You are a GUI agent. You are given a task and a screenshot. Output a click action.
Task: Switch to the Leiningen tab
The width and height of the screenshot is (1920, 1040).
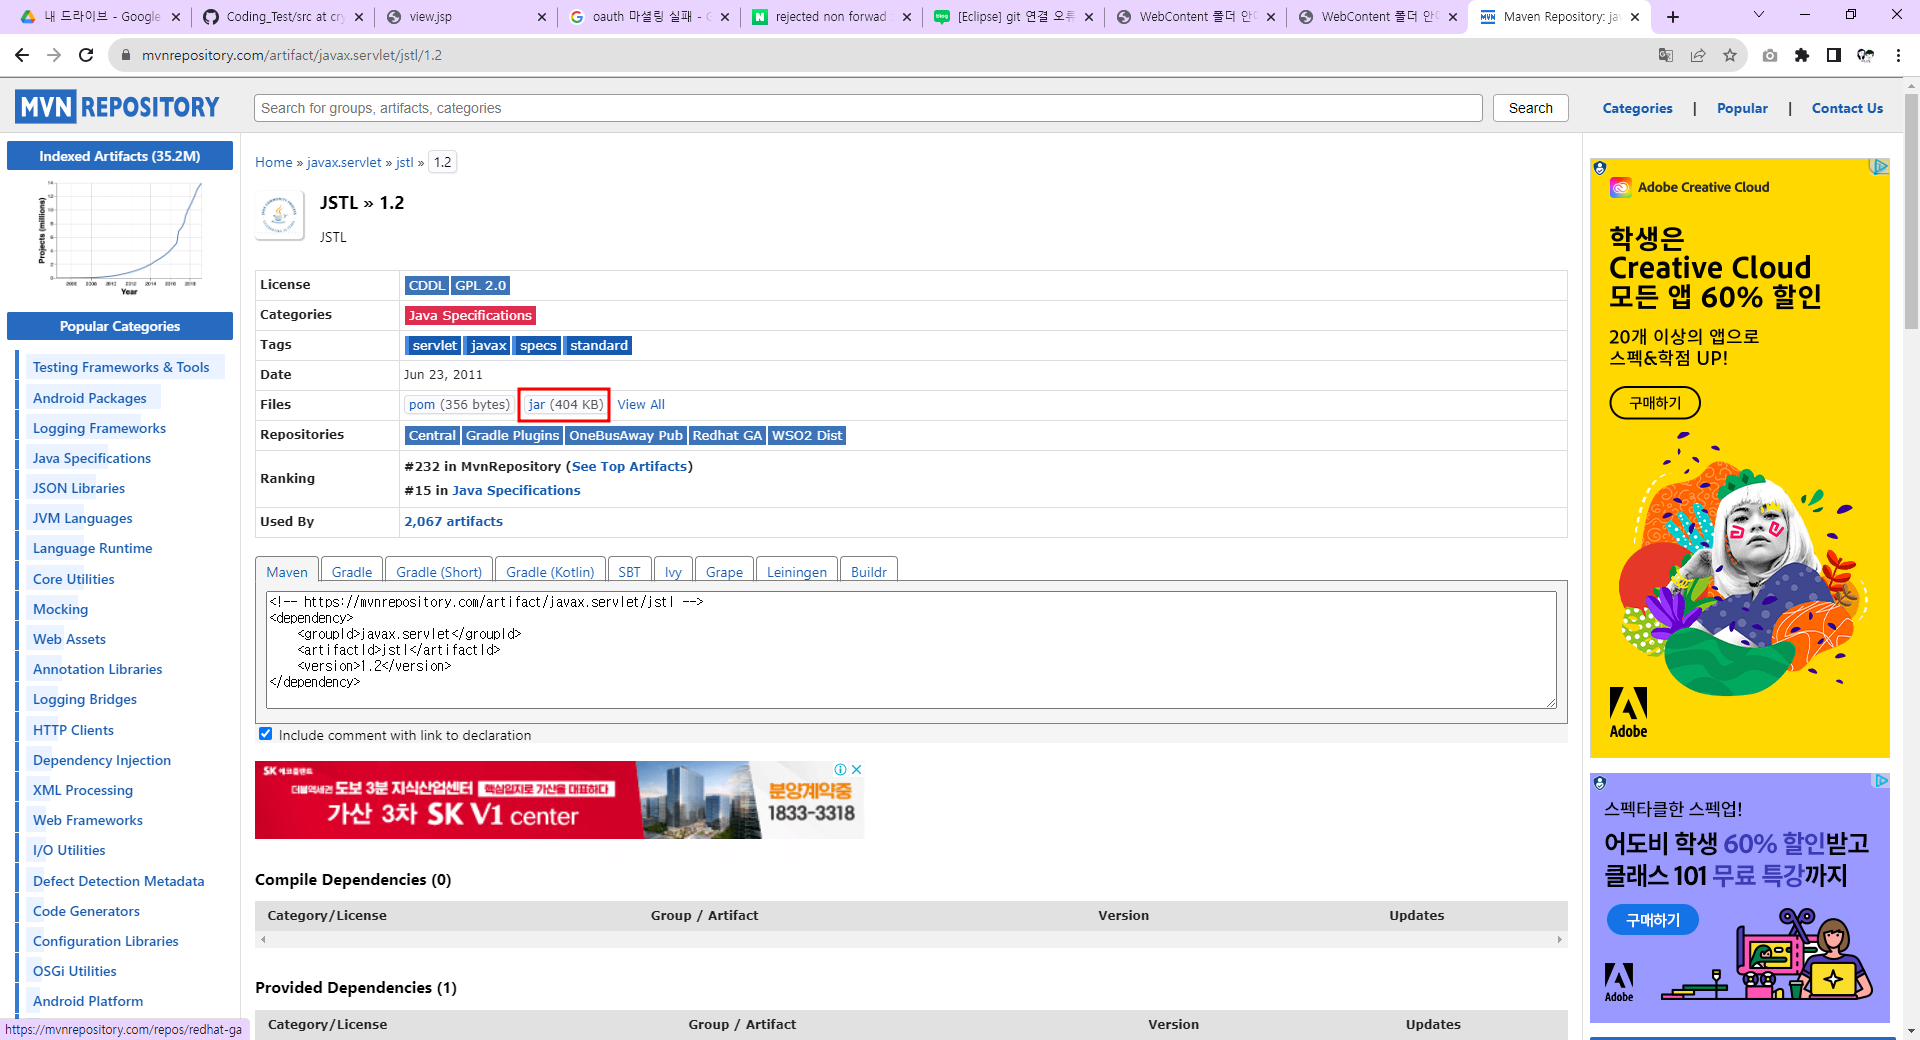[x=797, y=571]
